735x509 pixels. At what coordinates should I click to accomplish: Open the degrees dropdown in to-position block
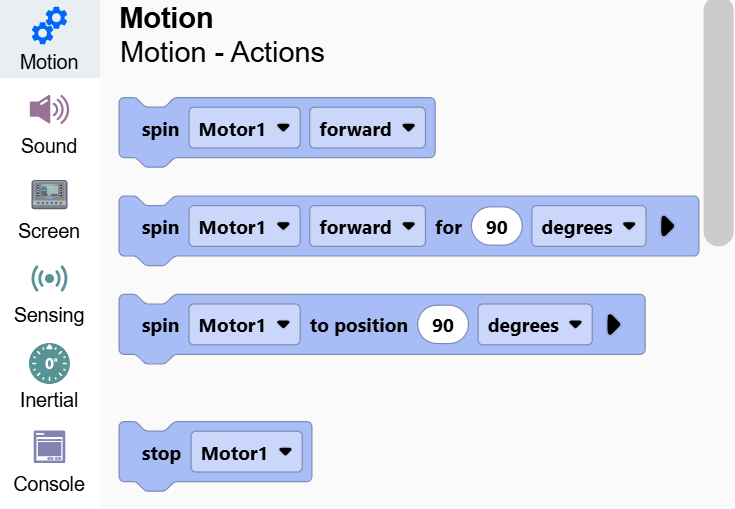pyautogui.click(x=535, y=324)
